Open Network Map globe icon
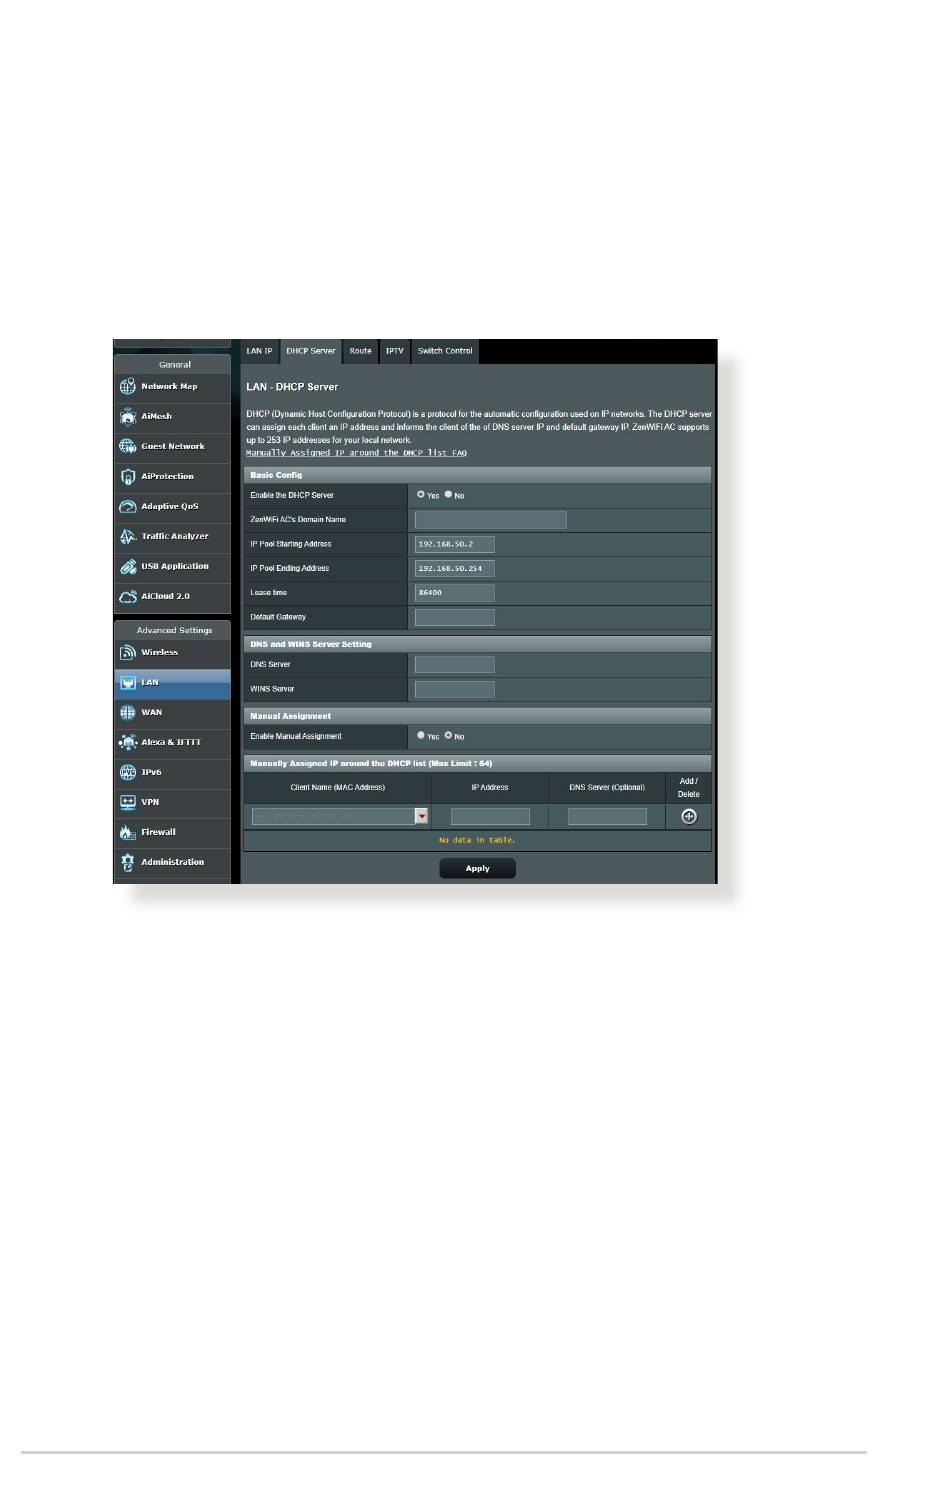Screen dimensions: 950x1485 [127, 386]
